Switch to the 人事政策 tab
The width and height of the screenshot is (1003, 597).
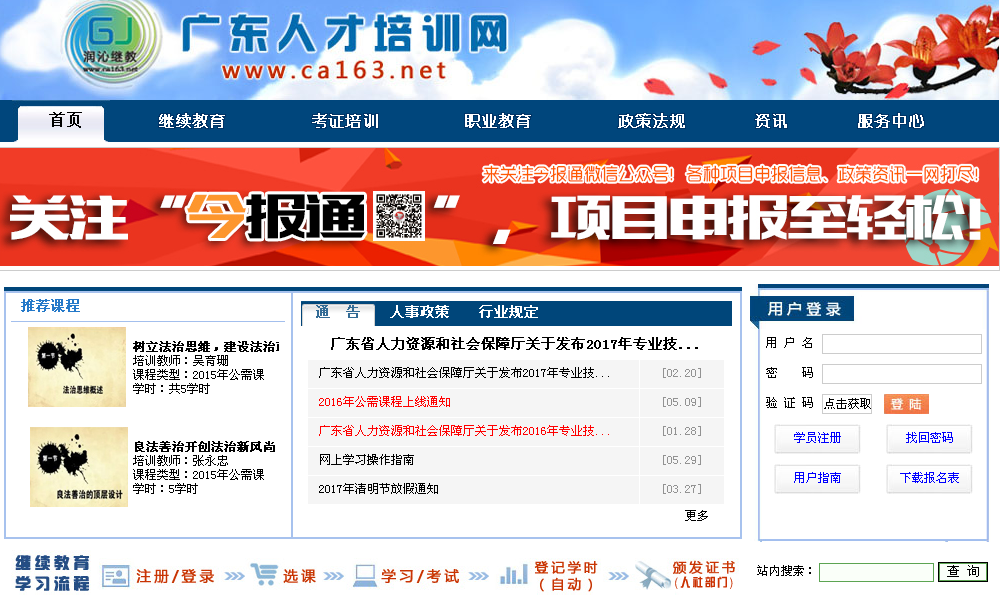coord(419,312)
